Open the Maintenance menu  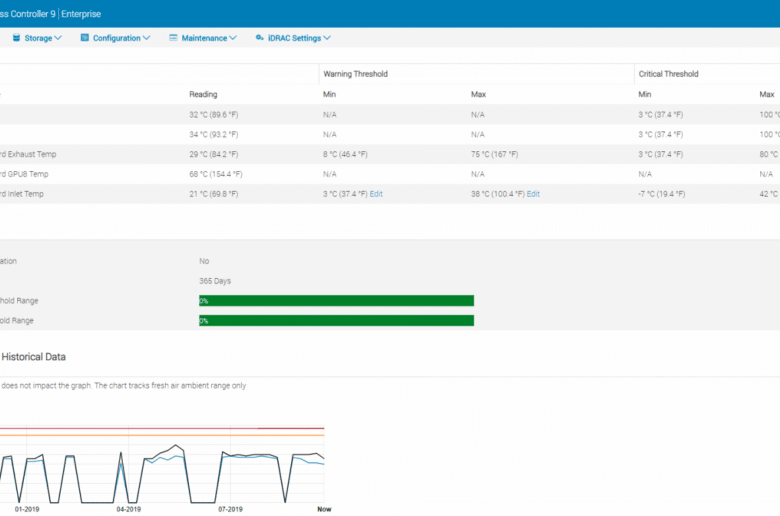point(203,38)
